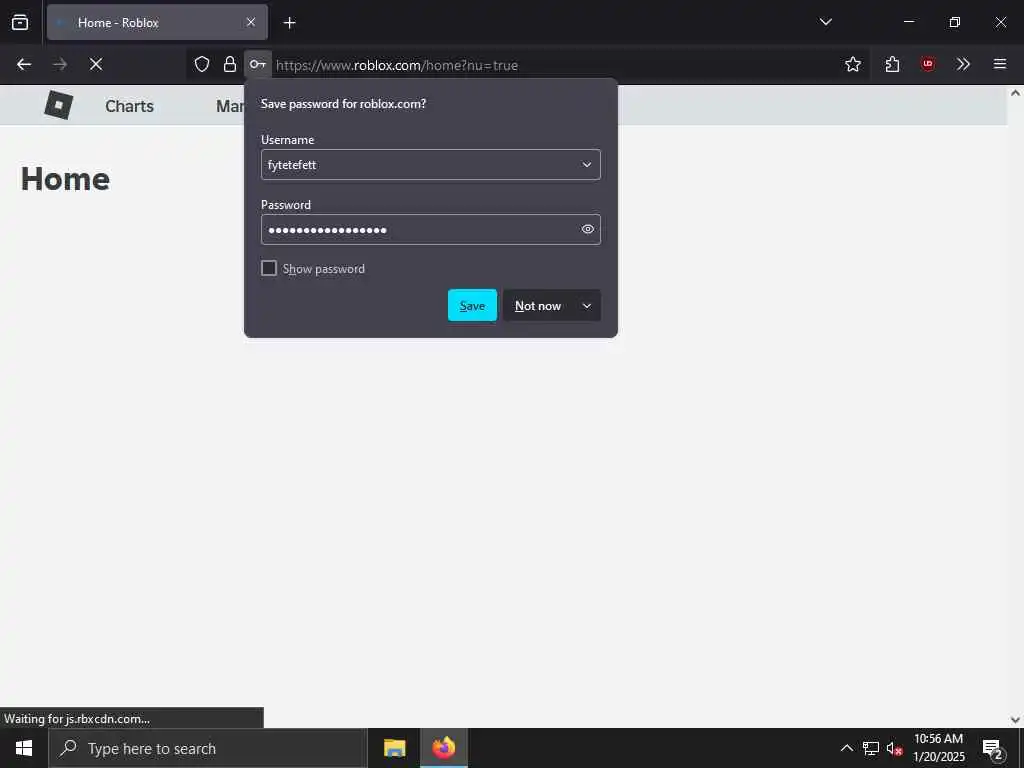Choose Not now
Viewport: 1024px width, 768px height.
[538, 305]
